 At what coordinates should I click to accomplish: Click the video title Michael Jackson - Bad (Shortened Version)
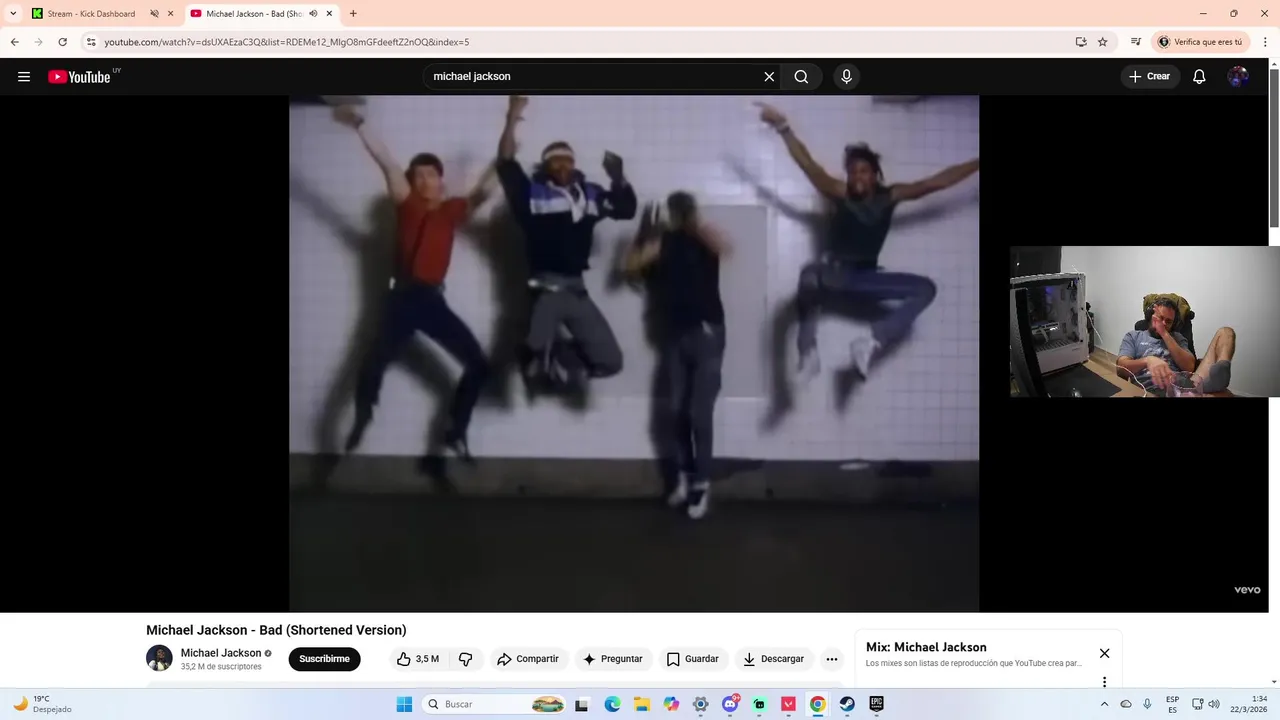tap(276, 630)
